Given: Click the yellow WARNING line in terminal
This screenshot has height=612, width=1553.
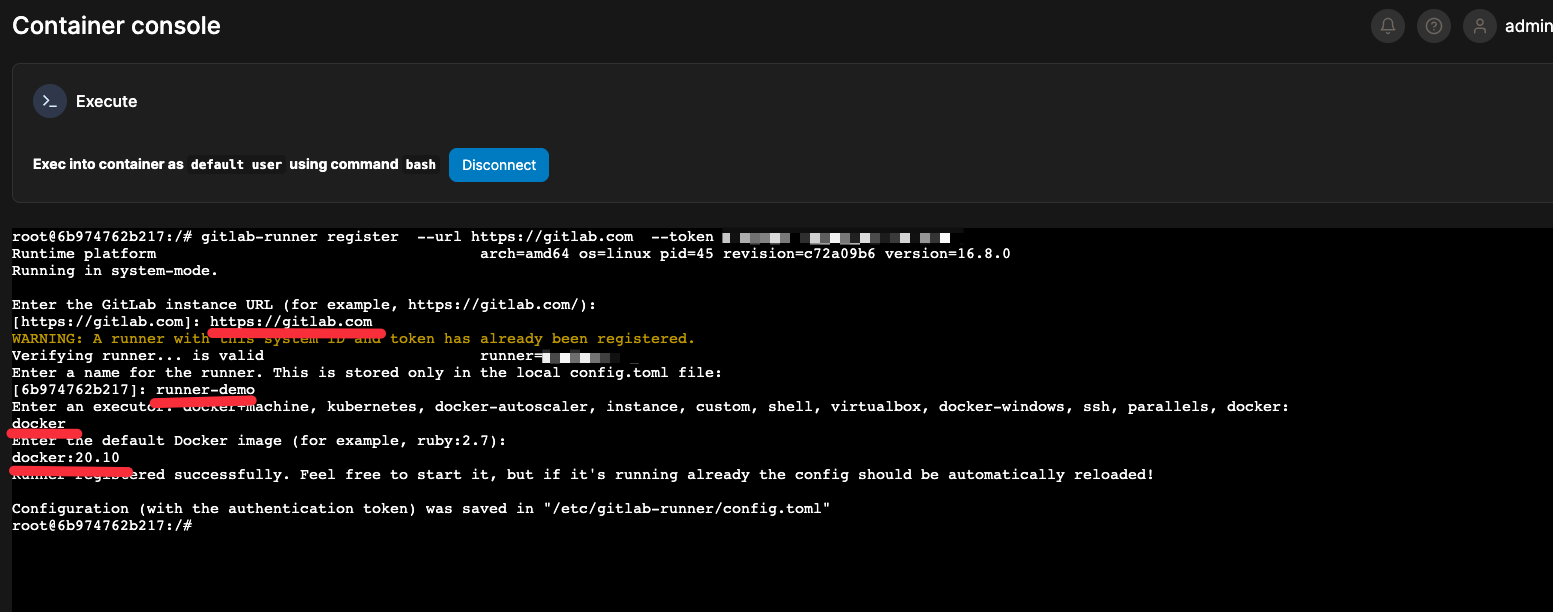Looking at the screenshot, I should (x=352, y=339).
